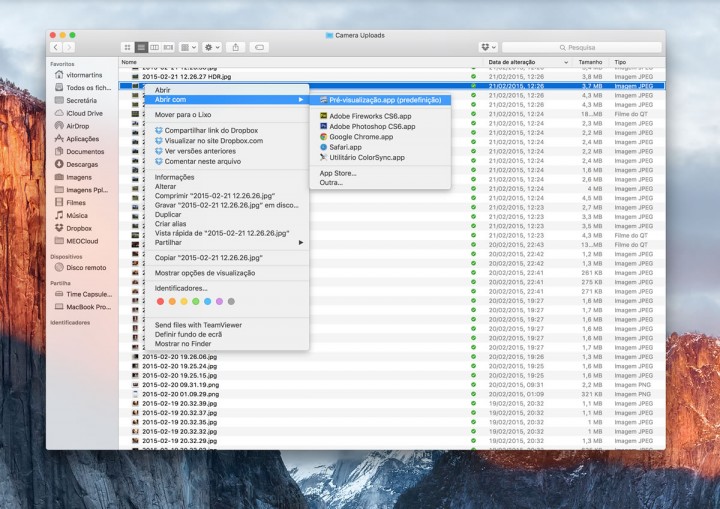Switch to Cover Flow view

168,47
